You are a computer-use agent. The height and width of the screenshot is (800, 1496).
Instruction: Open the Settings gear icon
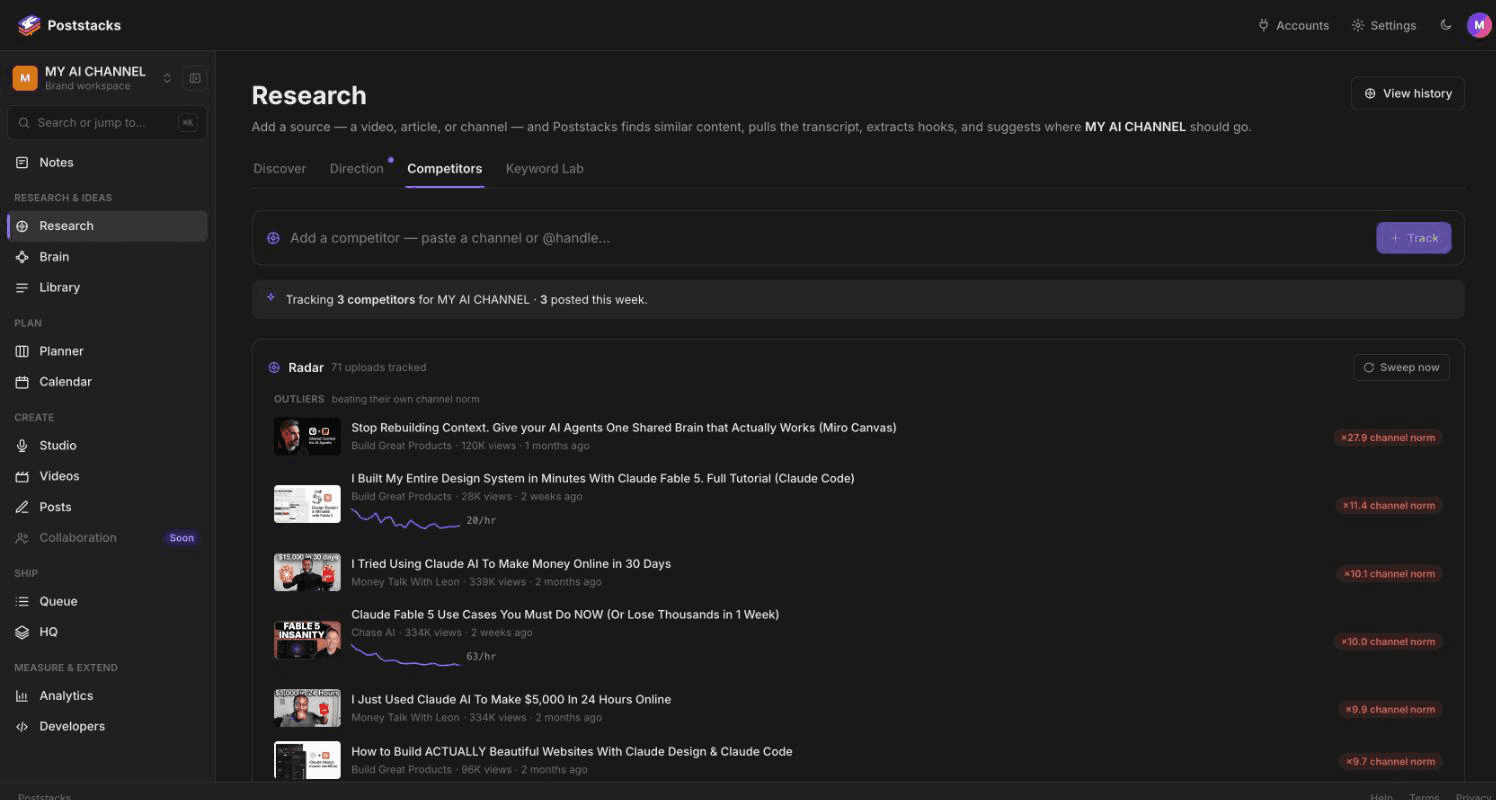click(x=1357, y=25)
